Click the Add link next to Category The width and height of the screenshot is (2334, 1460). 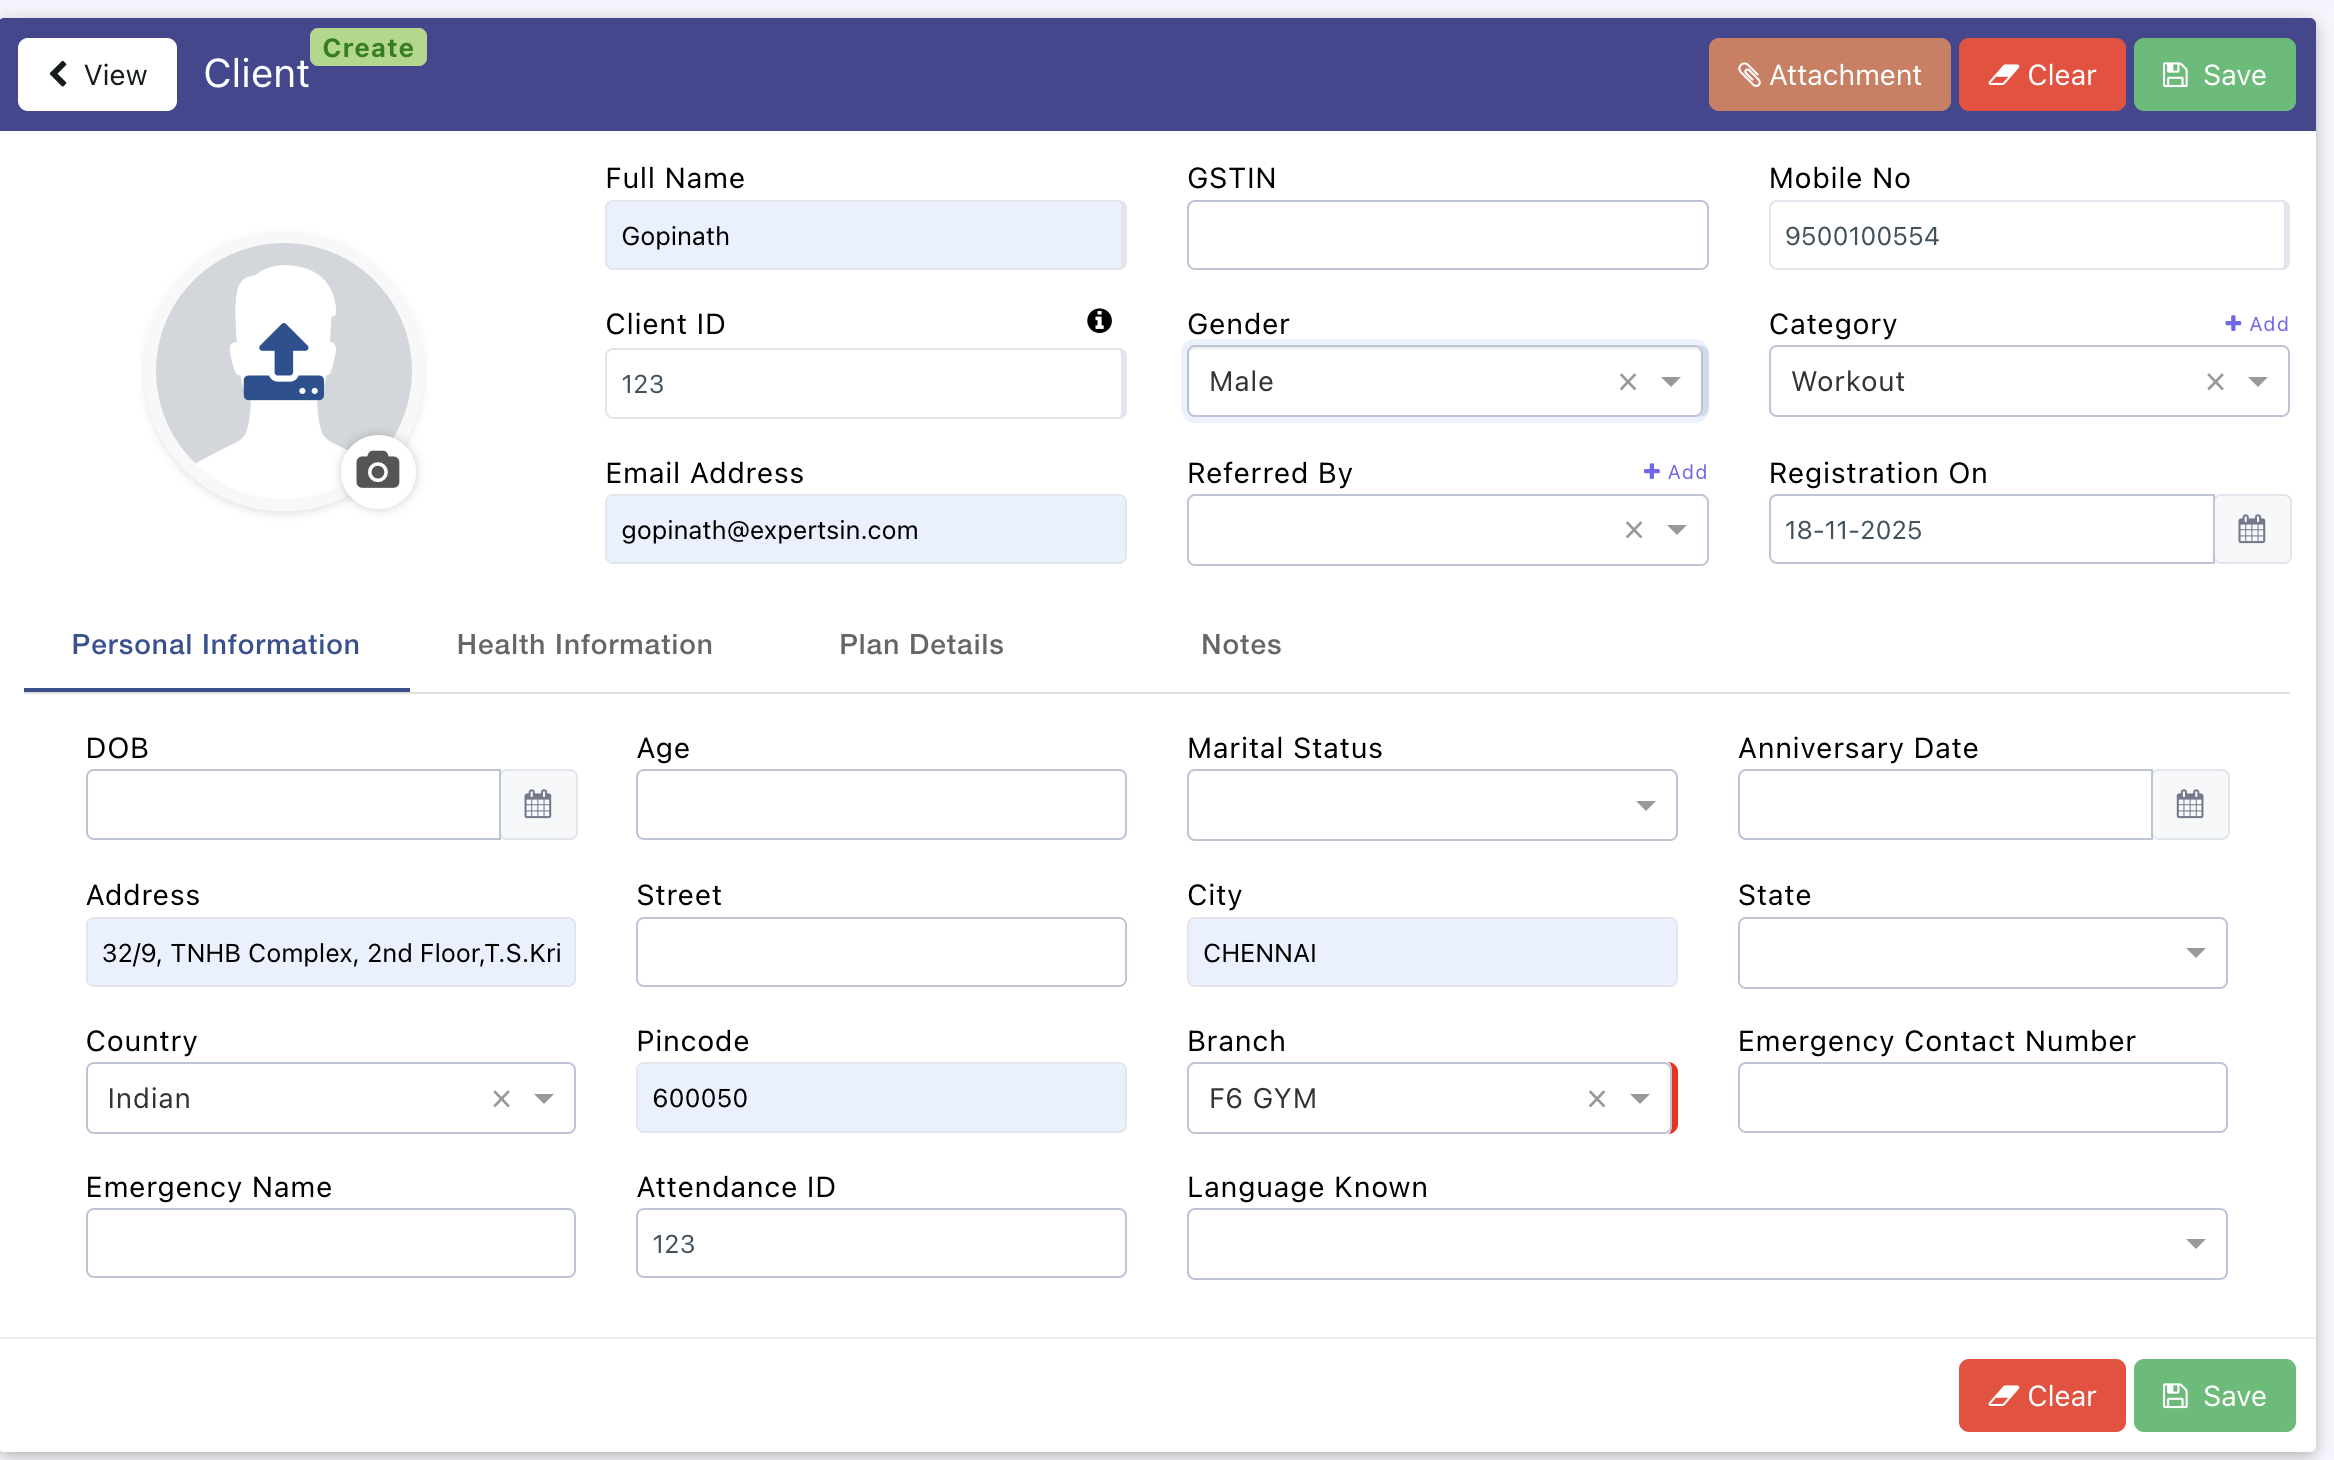(x=2256, y=324)
